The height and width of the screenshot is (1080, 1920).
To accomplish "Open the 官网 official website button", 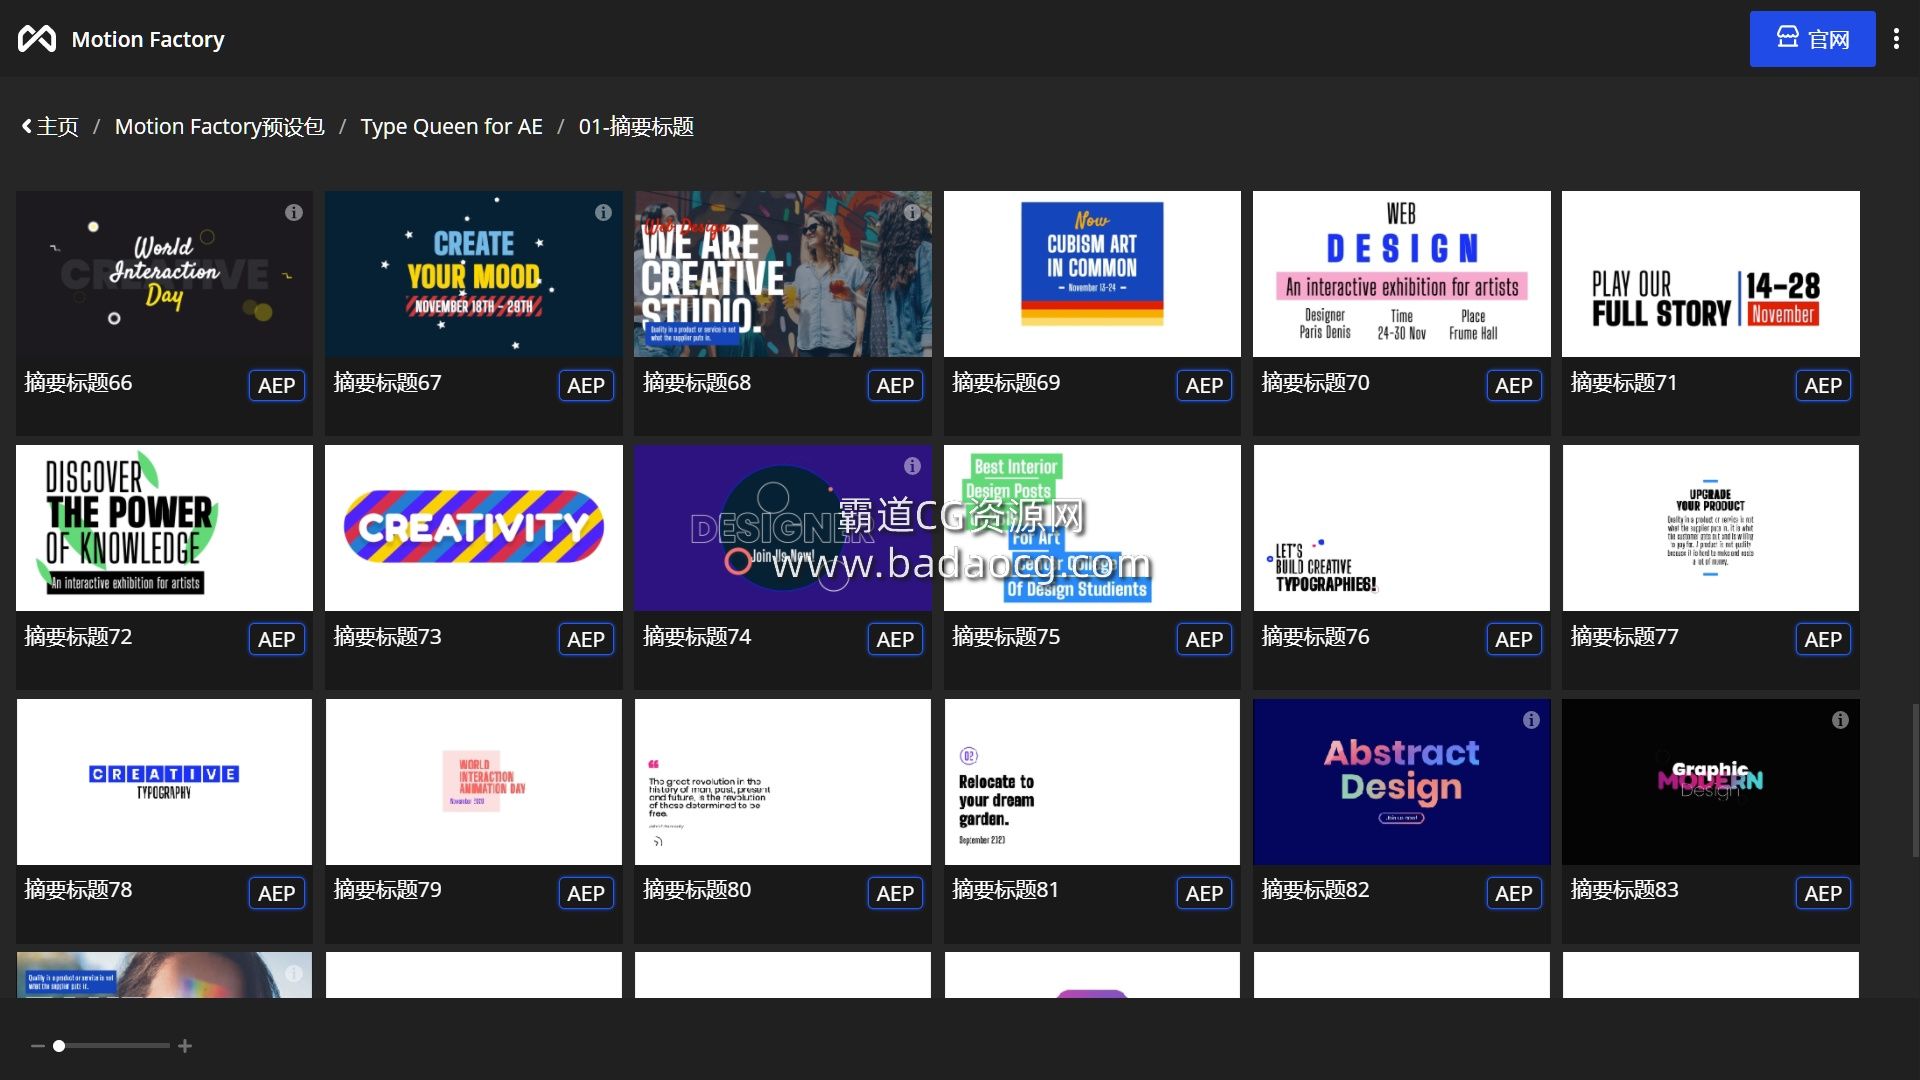I will 1812,39.
